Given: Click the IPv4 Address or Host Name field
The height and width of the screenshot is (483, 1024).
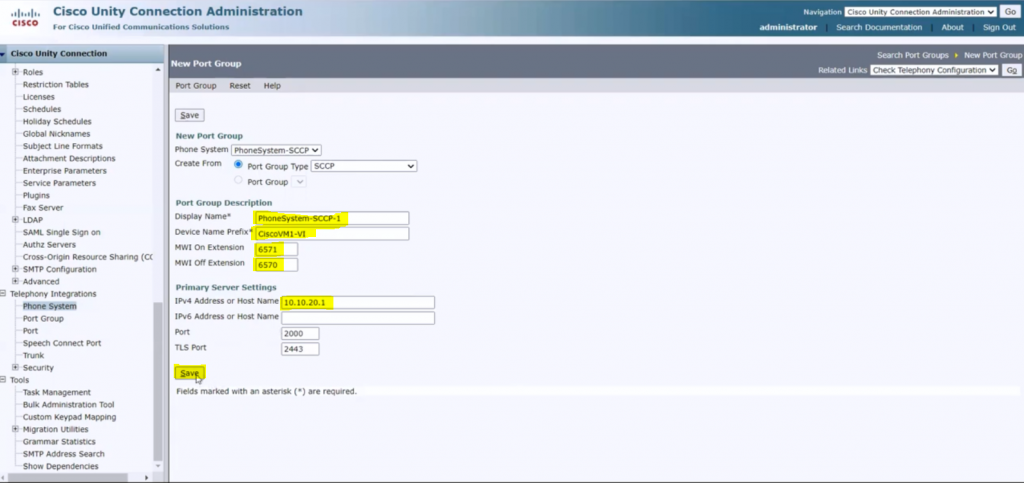Looking at the screenshot, I should coord(358,302).
